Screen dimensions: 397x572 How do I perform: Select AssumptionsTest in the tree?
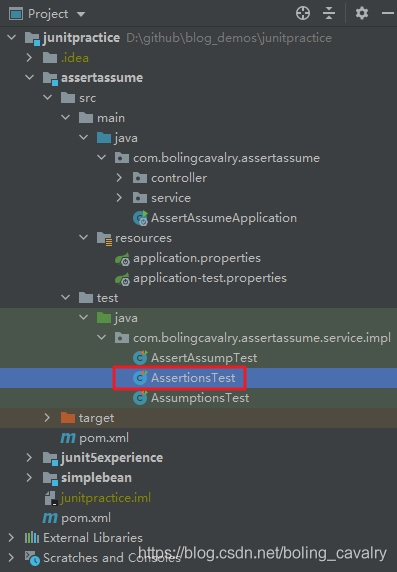tap(200, 398)
